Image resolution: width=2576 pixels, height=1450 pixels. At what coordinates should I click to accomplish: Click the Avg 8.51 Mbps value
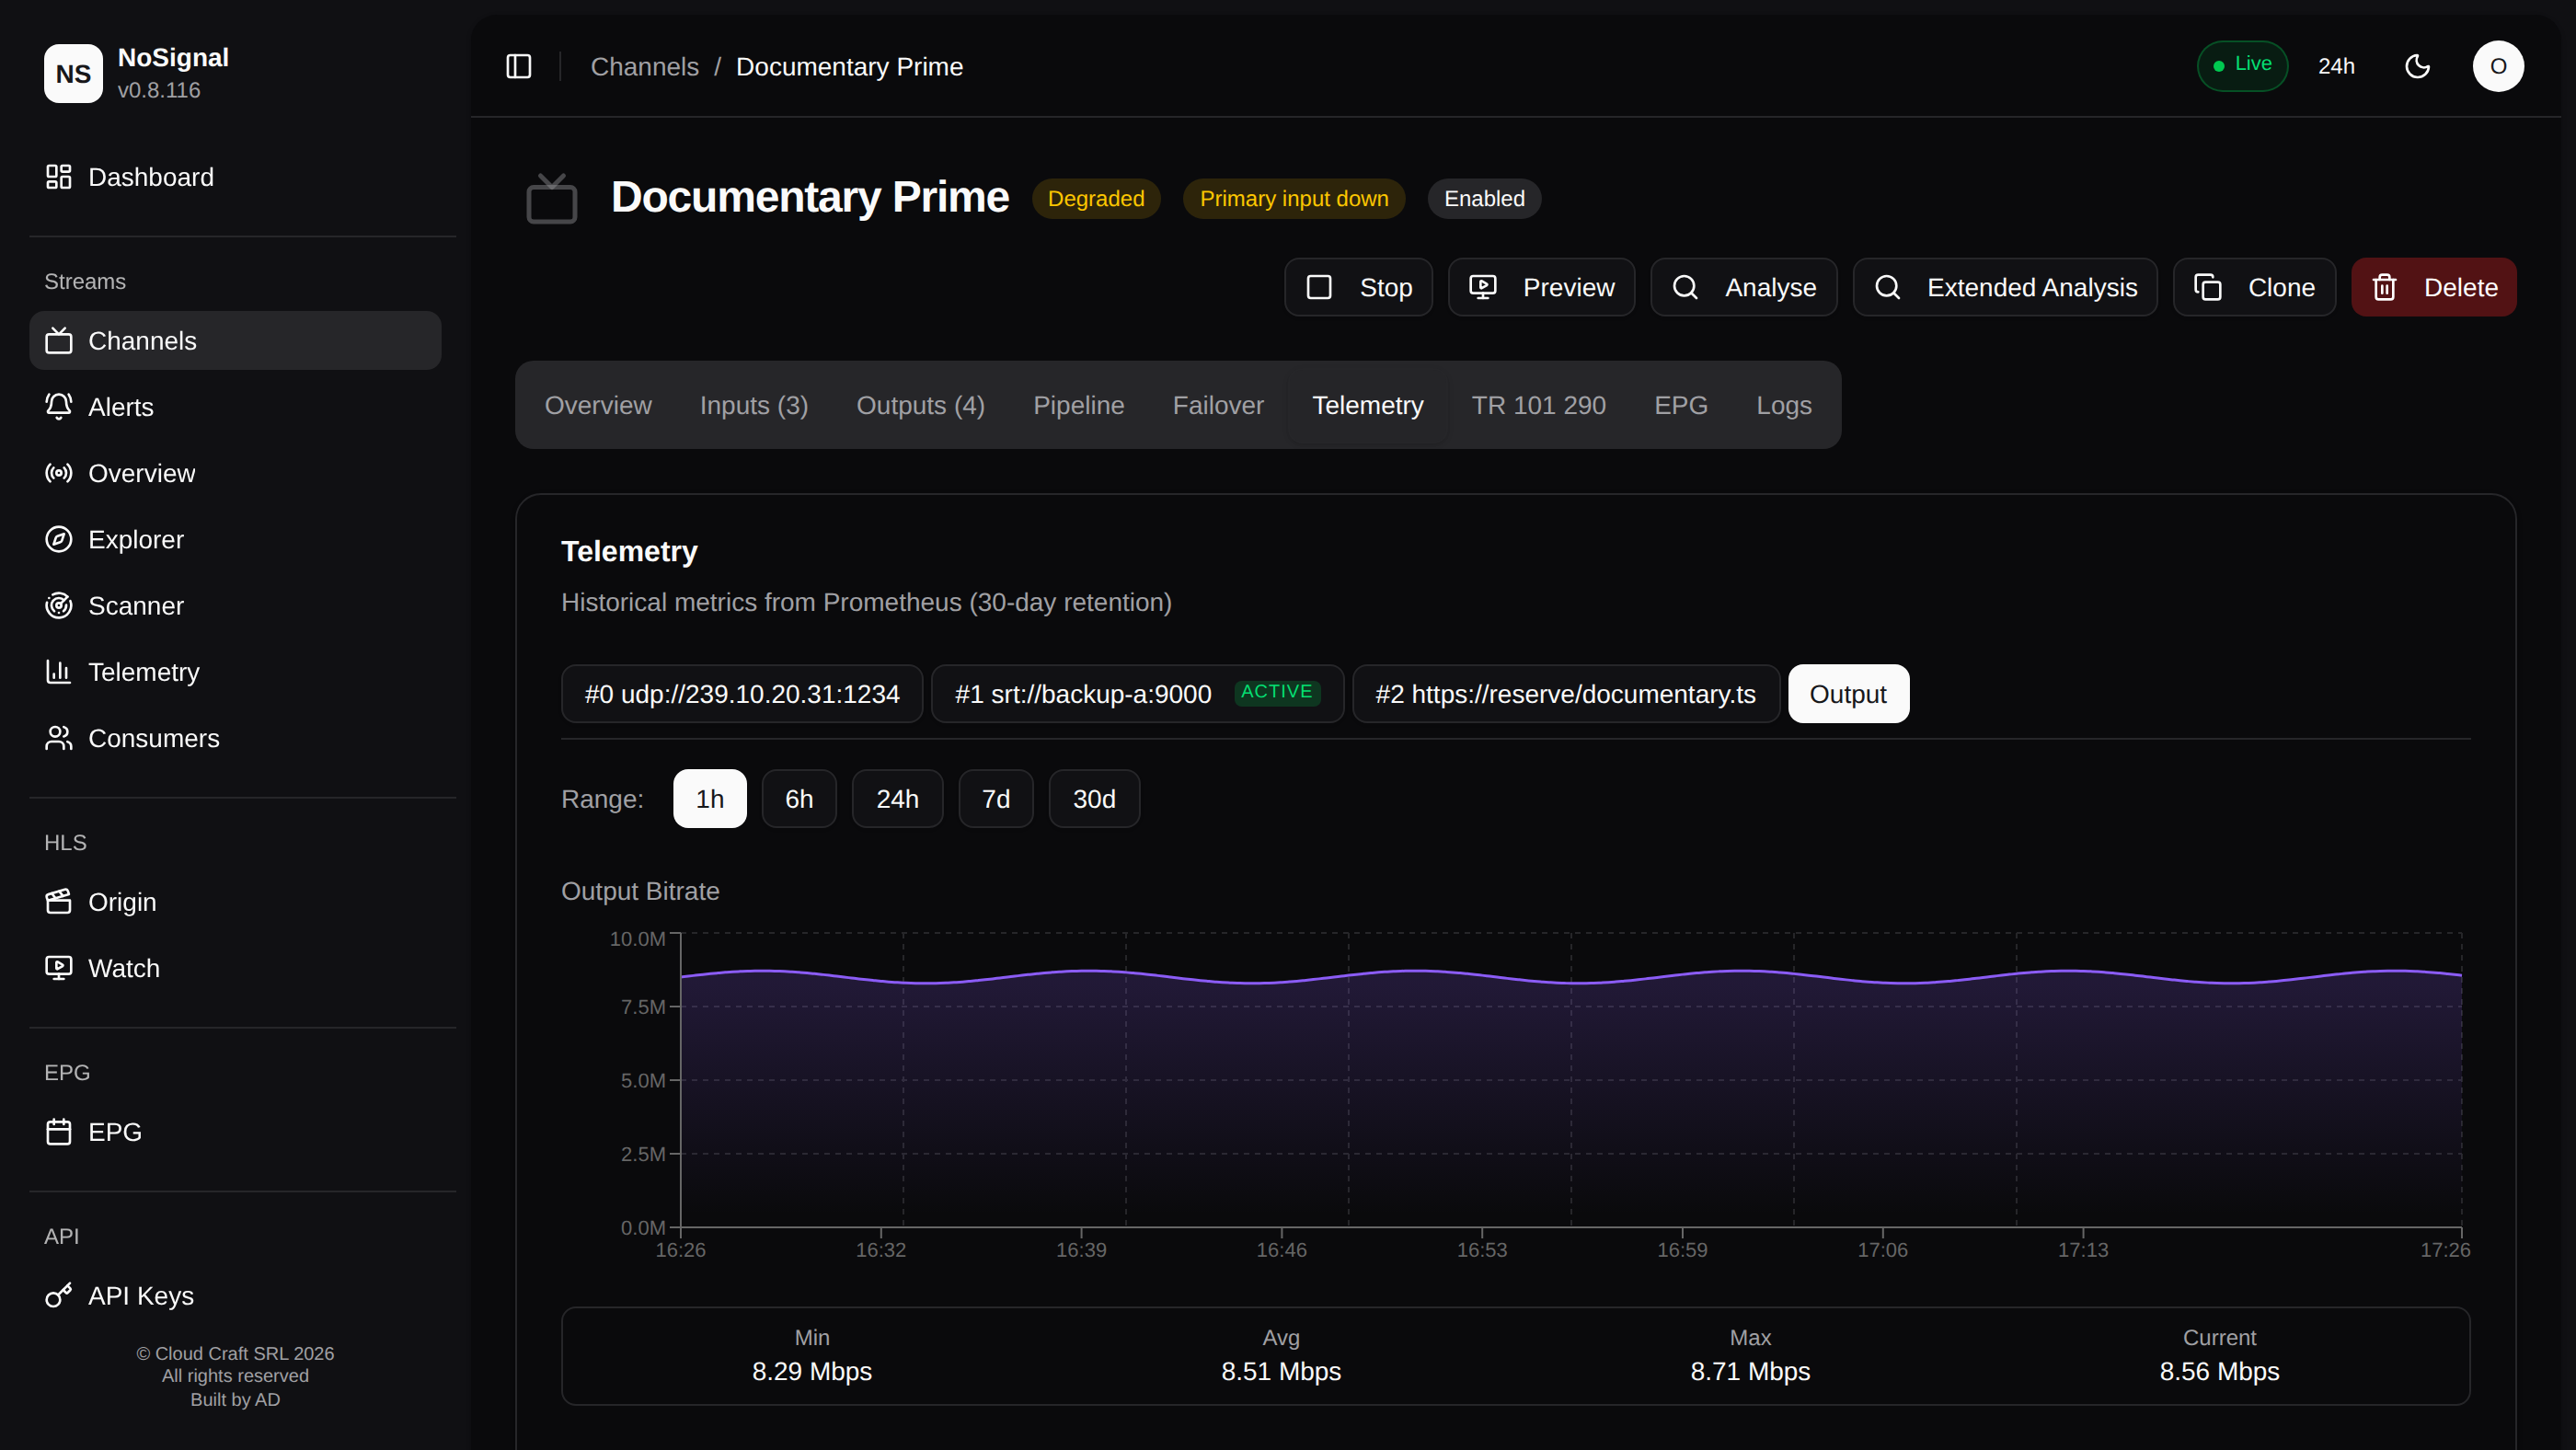(1281, 1371)
